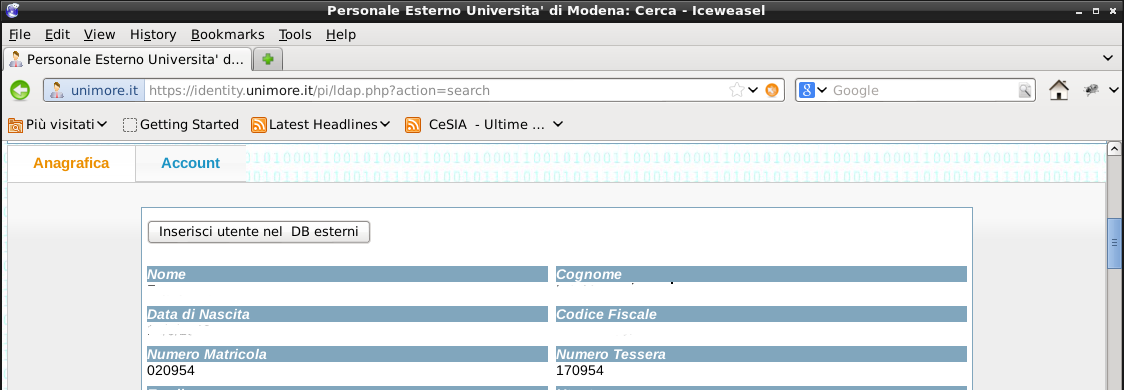Select the Personale Esterno Universita' tab
The image size is (1124, 390).
128,59
